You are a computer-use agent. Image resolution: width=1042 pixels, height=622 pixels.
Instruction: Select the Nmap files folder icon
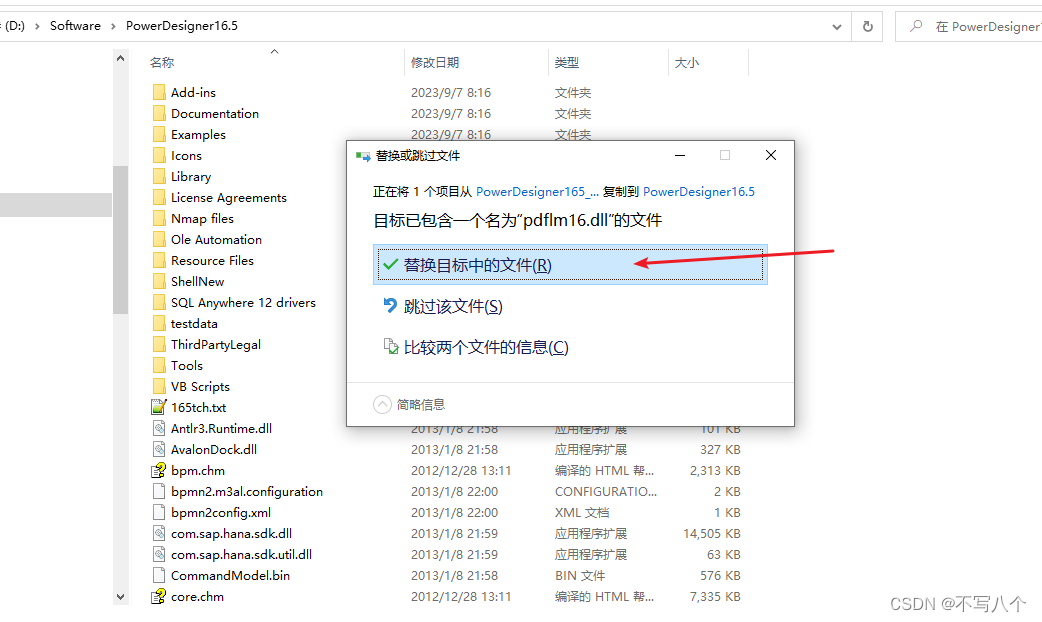tap(159, 219)
